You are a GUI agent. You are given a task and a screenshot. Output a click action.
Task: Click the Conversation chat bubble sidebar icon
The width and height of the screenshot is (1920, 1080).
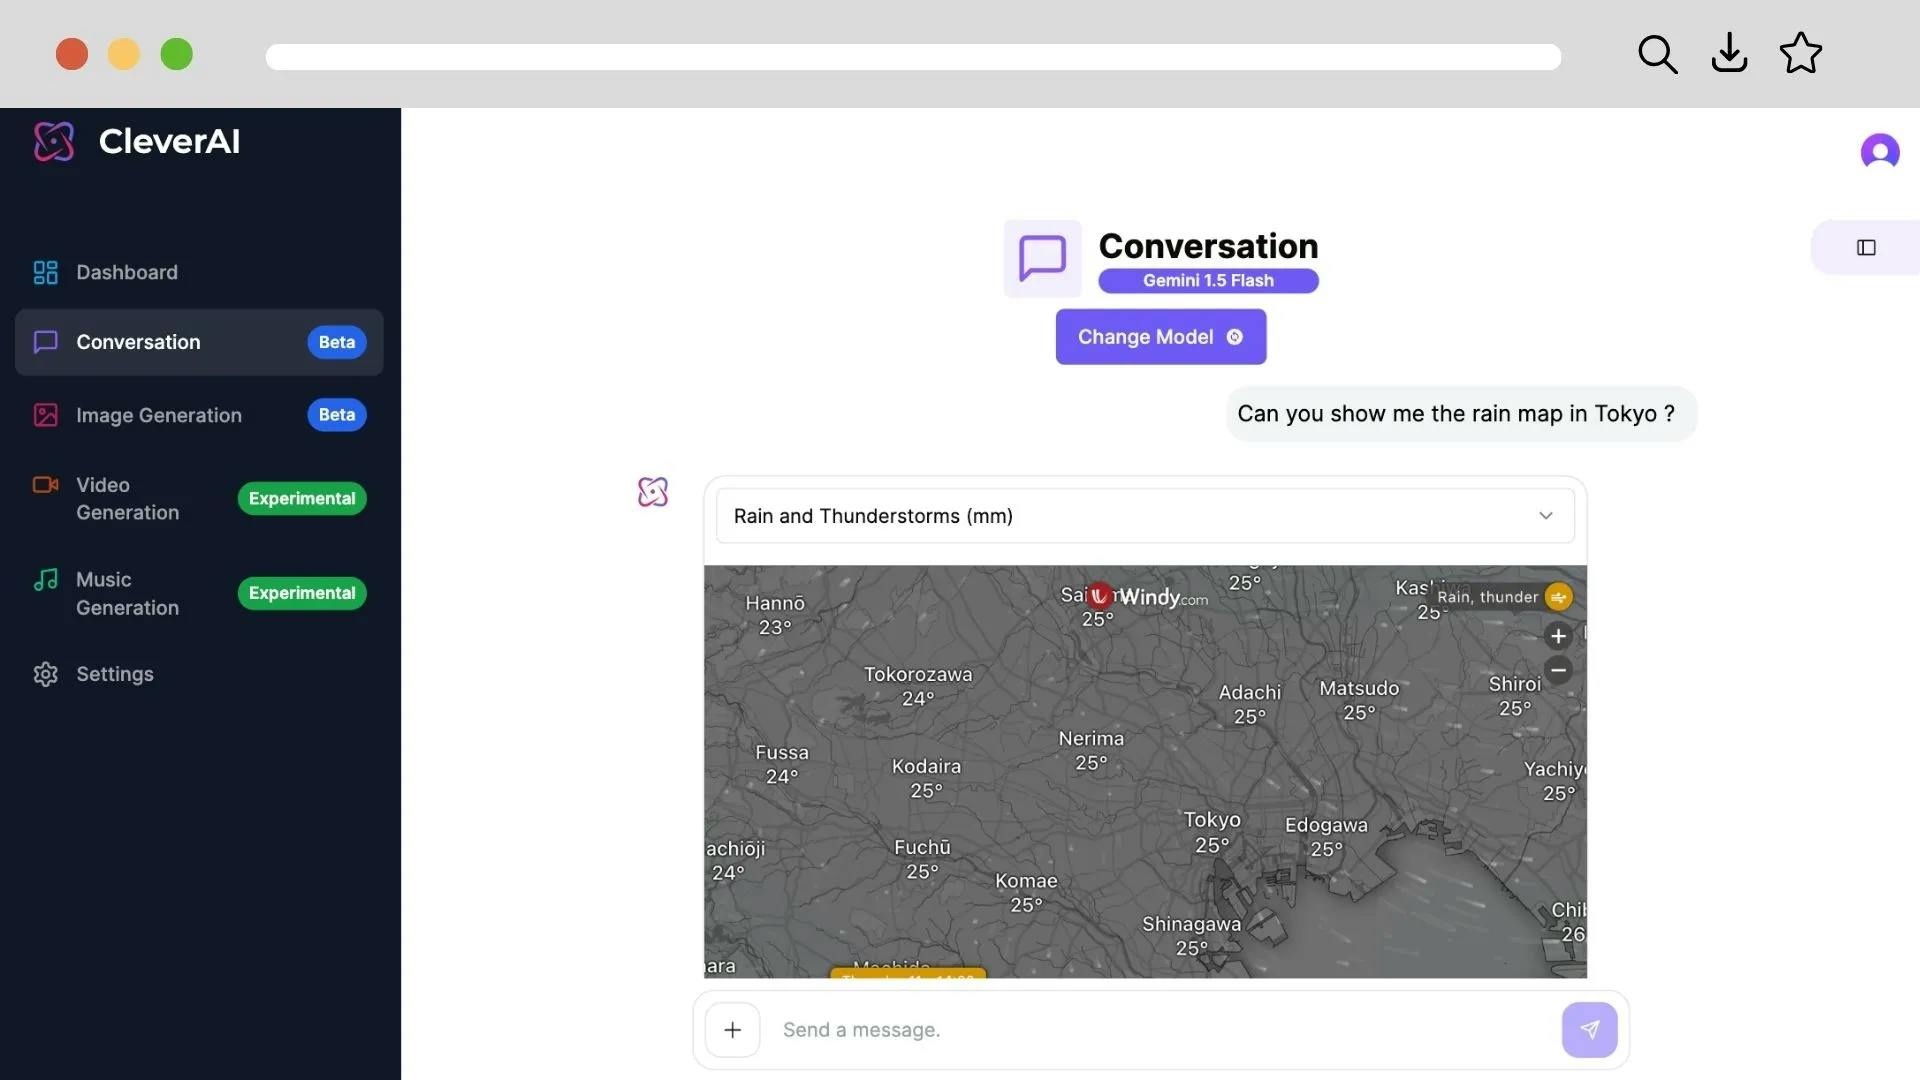45,342
